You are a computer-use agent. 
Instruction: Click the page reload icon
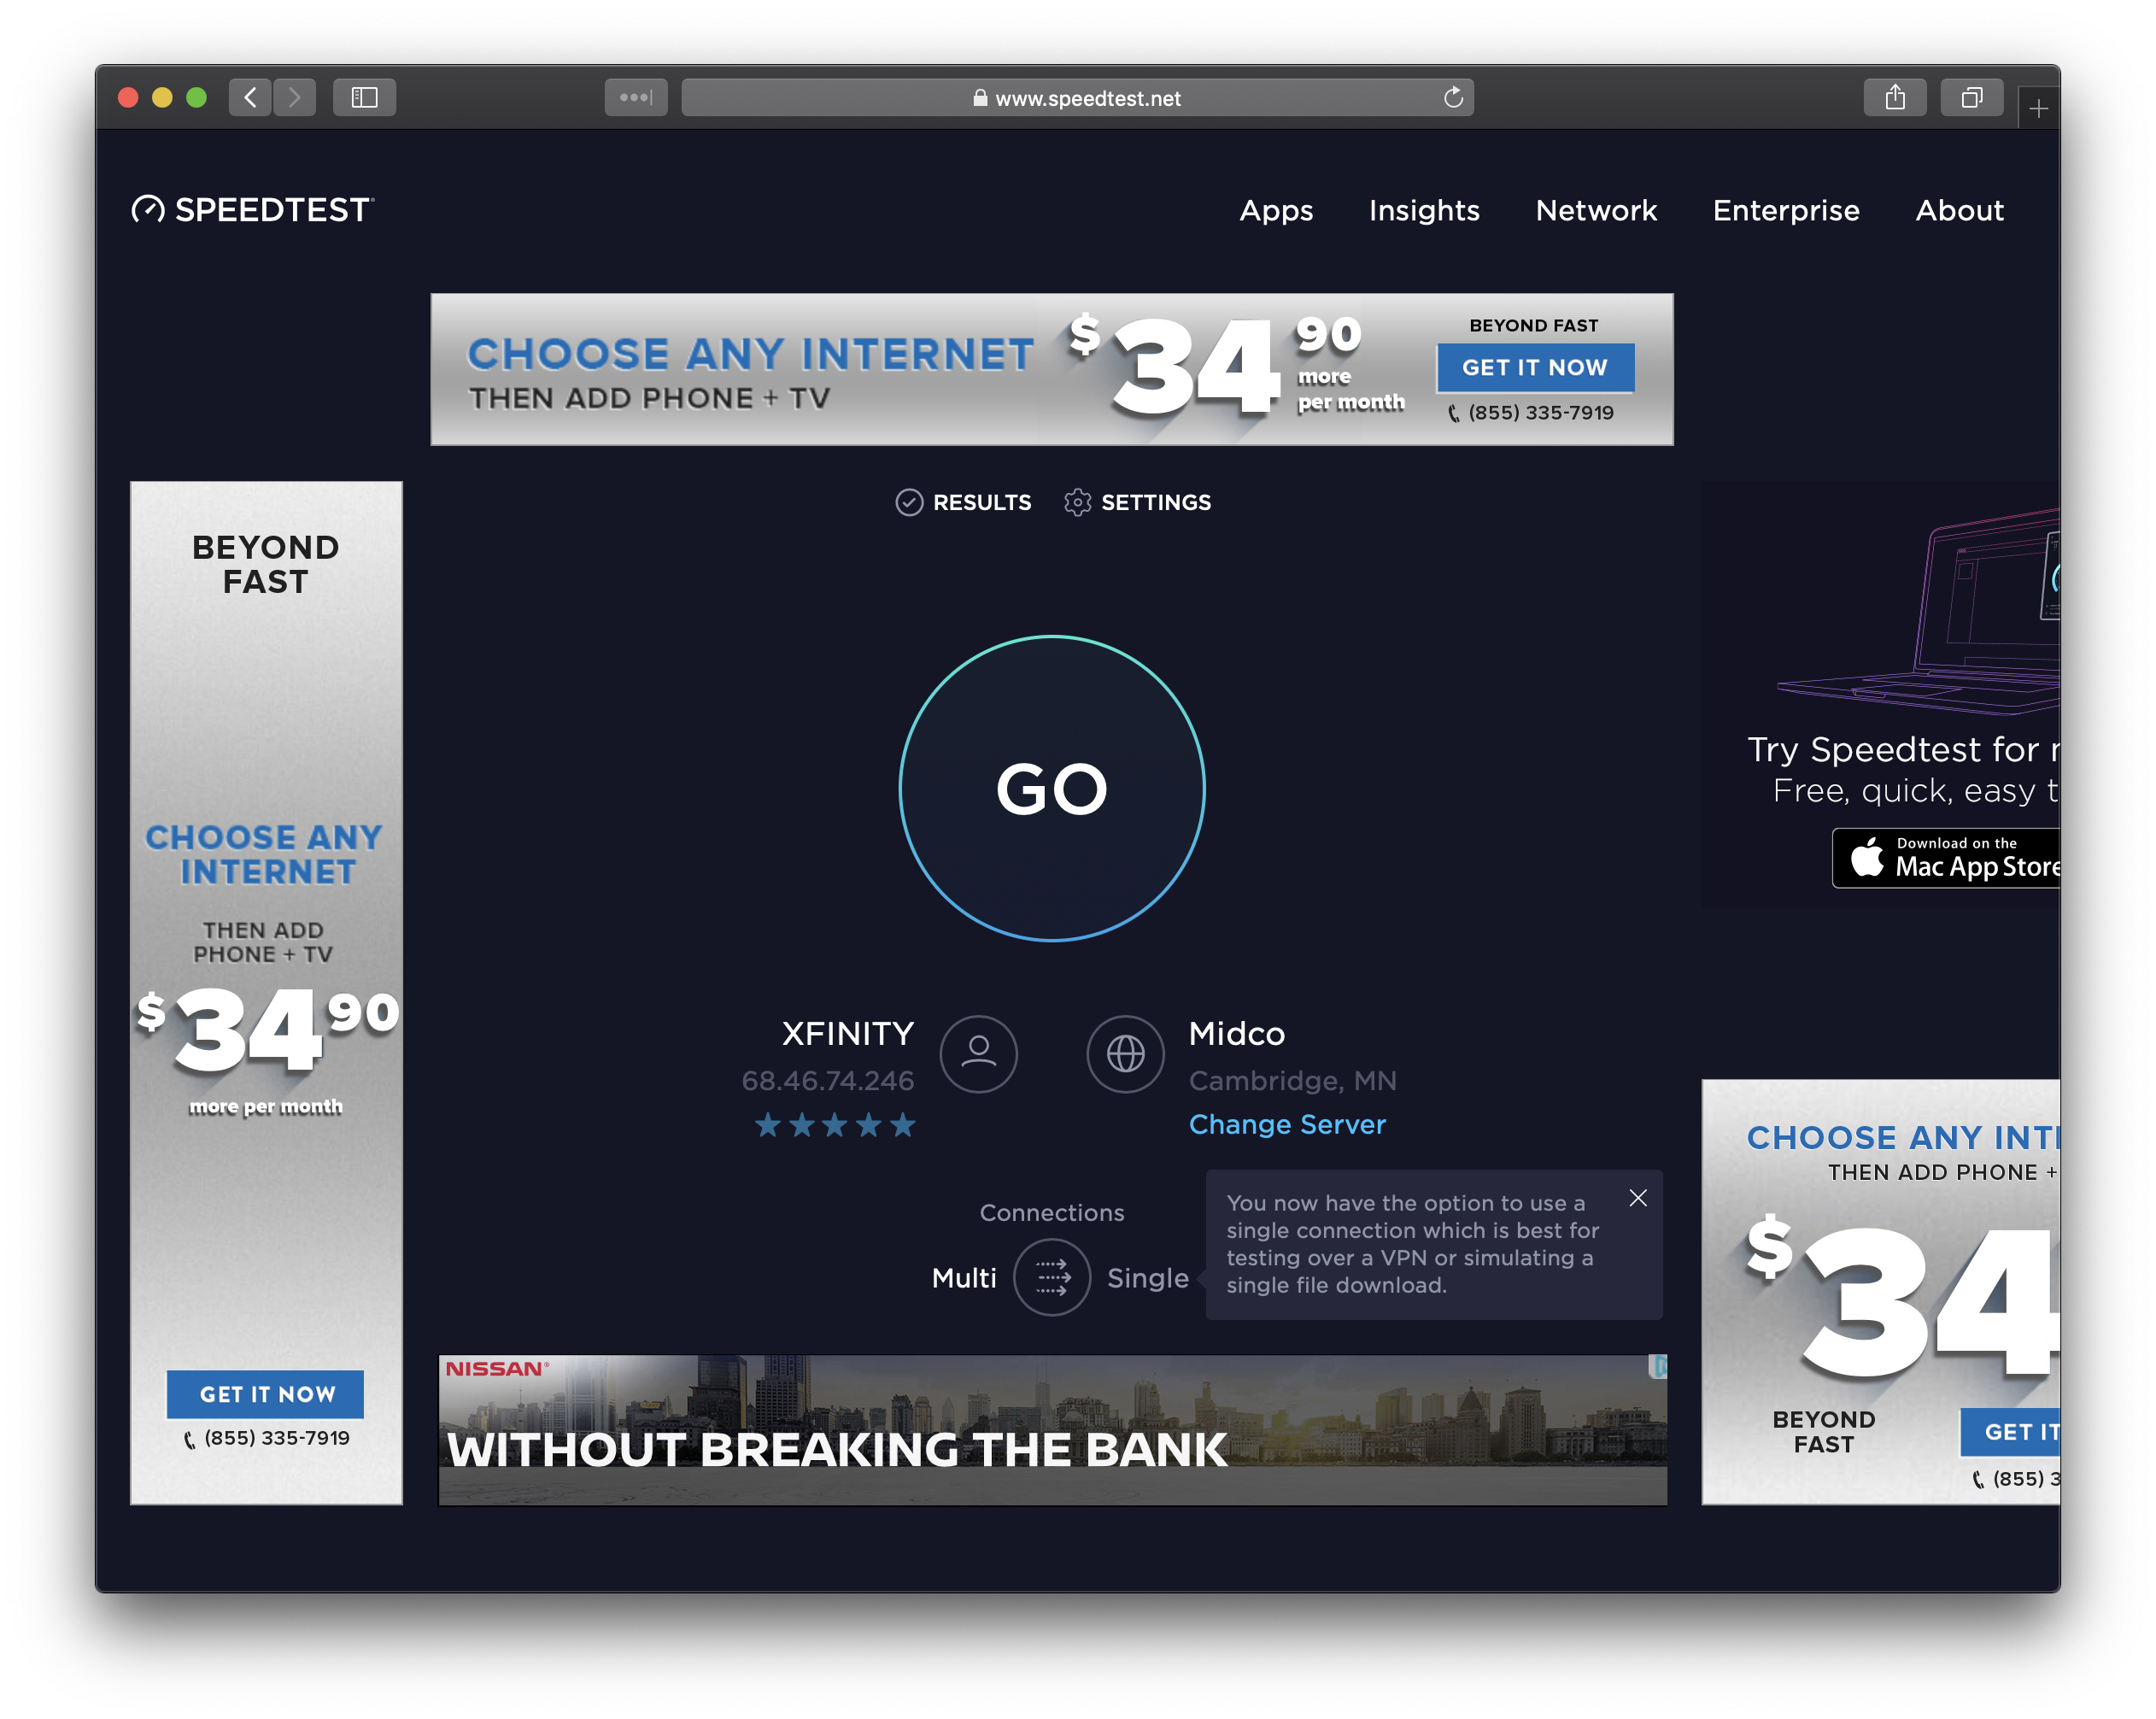pos(1453,97)
